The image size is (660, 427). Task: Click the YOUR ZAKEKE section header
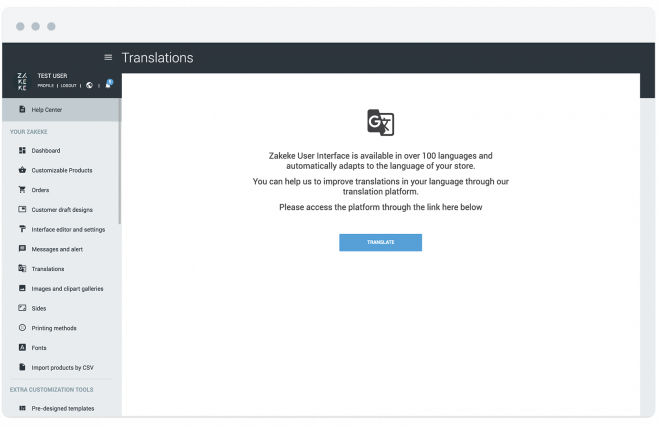[x=29, y=132]
